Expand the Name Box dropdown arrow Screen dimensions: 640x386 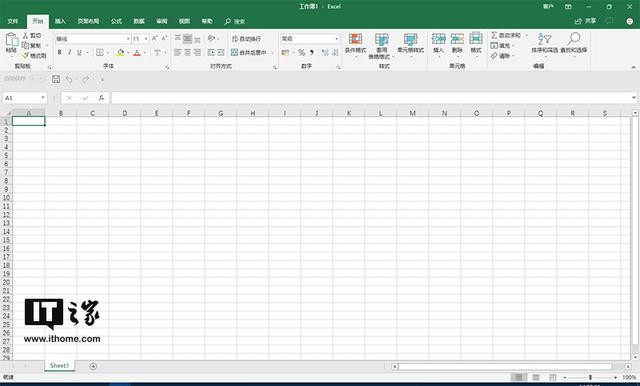pos(42,98)
